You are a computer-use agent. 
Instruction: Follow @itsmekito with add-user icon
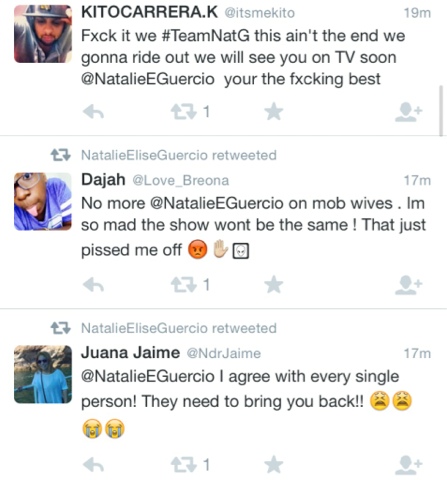[x=408, y=112]
